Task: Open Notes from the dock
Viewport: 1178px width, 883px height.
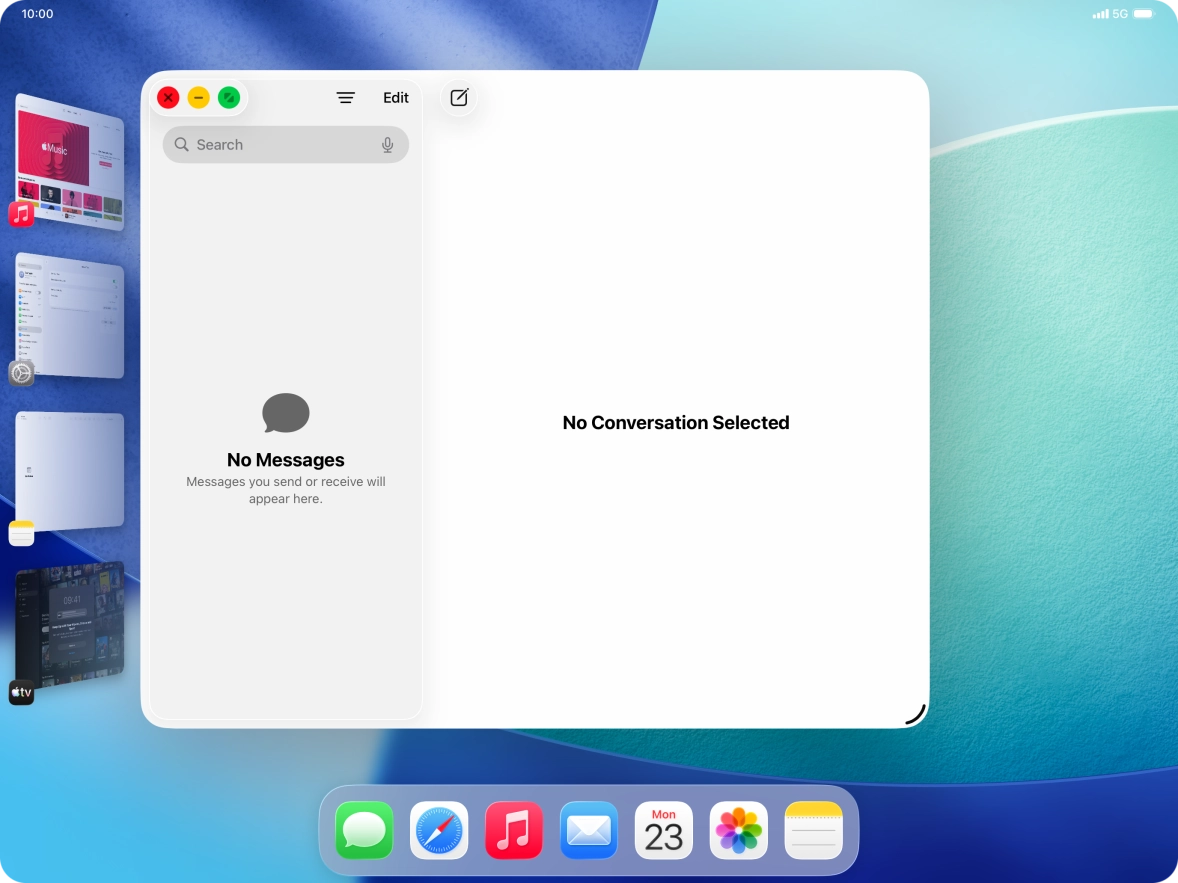Action: (813, 830)
